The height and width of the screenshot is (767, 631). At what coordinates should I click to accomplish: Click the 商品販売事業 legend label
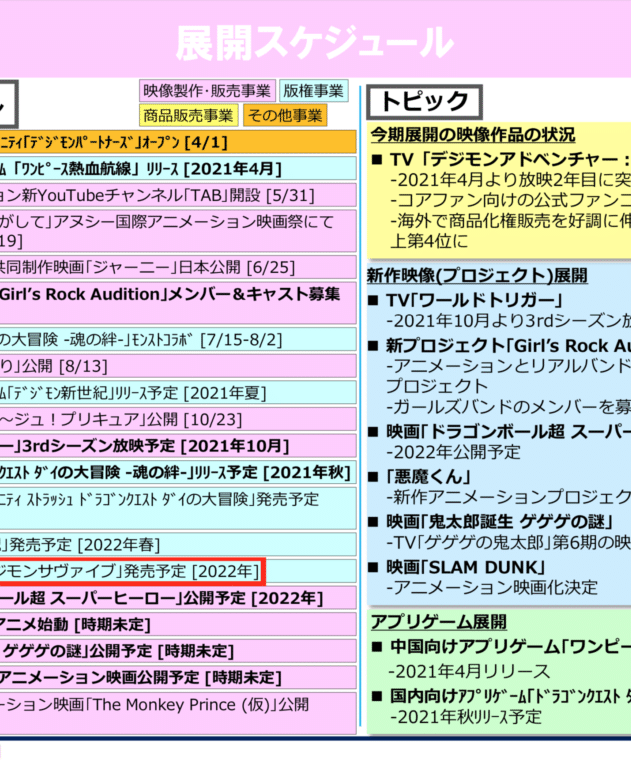[188, 115]
